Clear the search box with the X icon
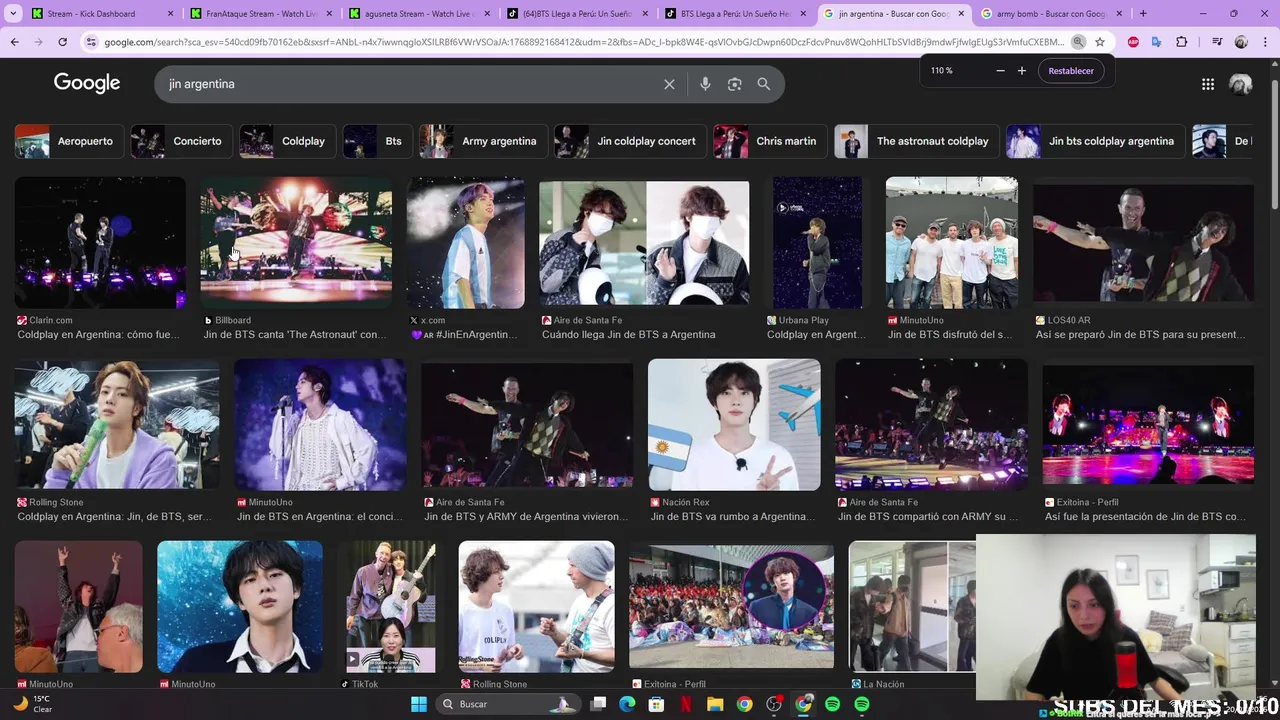This screenshot has width=1280, height=720. coord(669,84)
